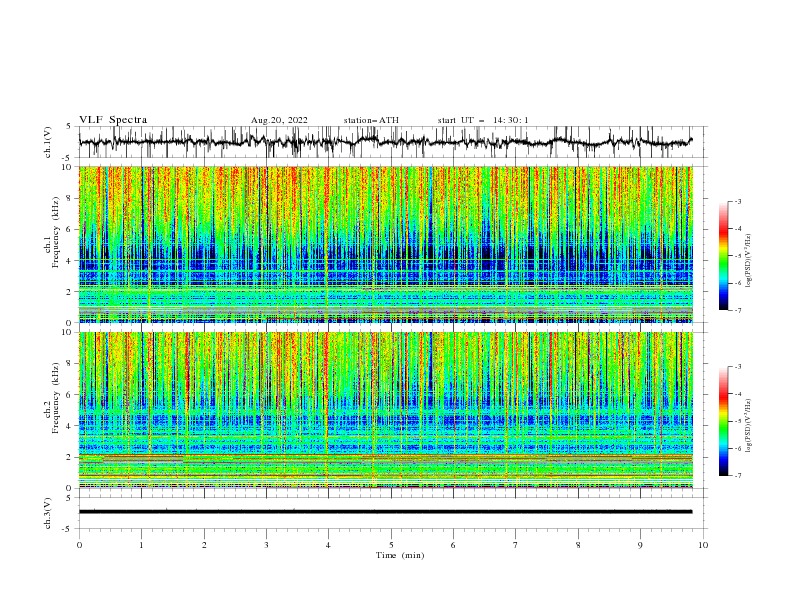Click the time axis tick label "6"
The height and width of the screenshot is (612, 792).
click(x=453, y=545)
